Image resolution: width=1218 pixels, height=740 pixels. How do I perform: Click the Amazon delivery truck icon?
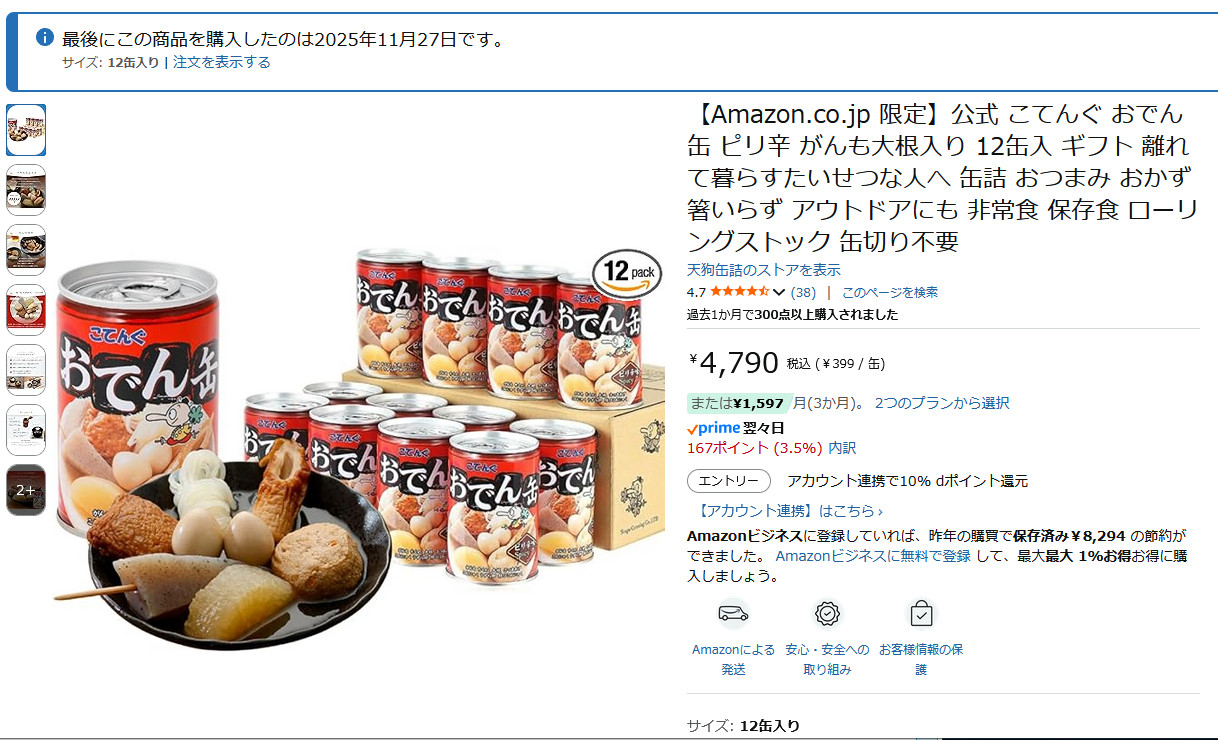click(x=733, y=613)
